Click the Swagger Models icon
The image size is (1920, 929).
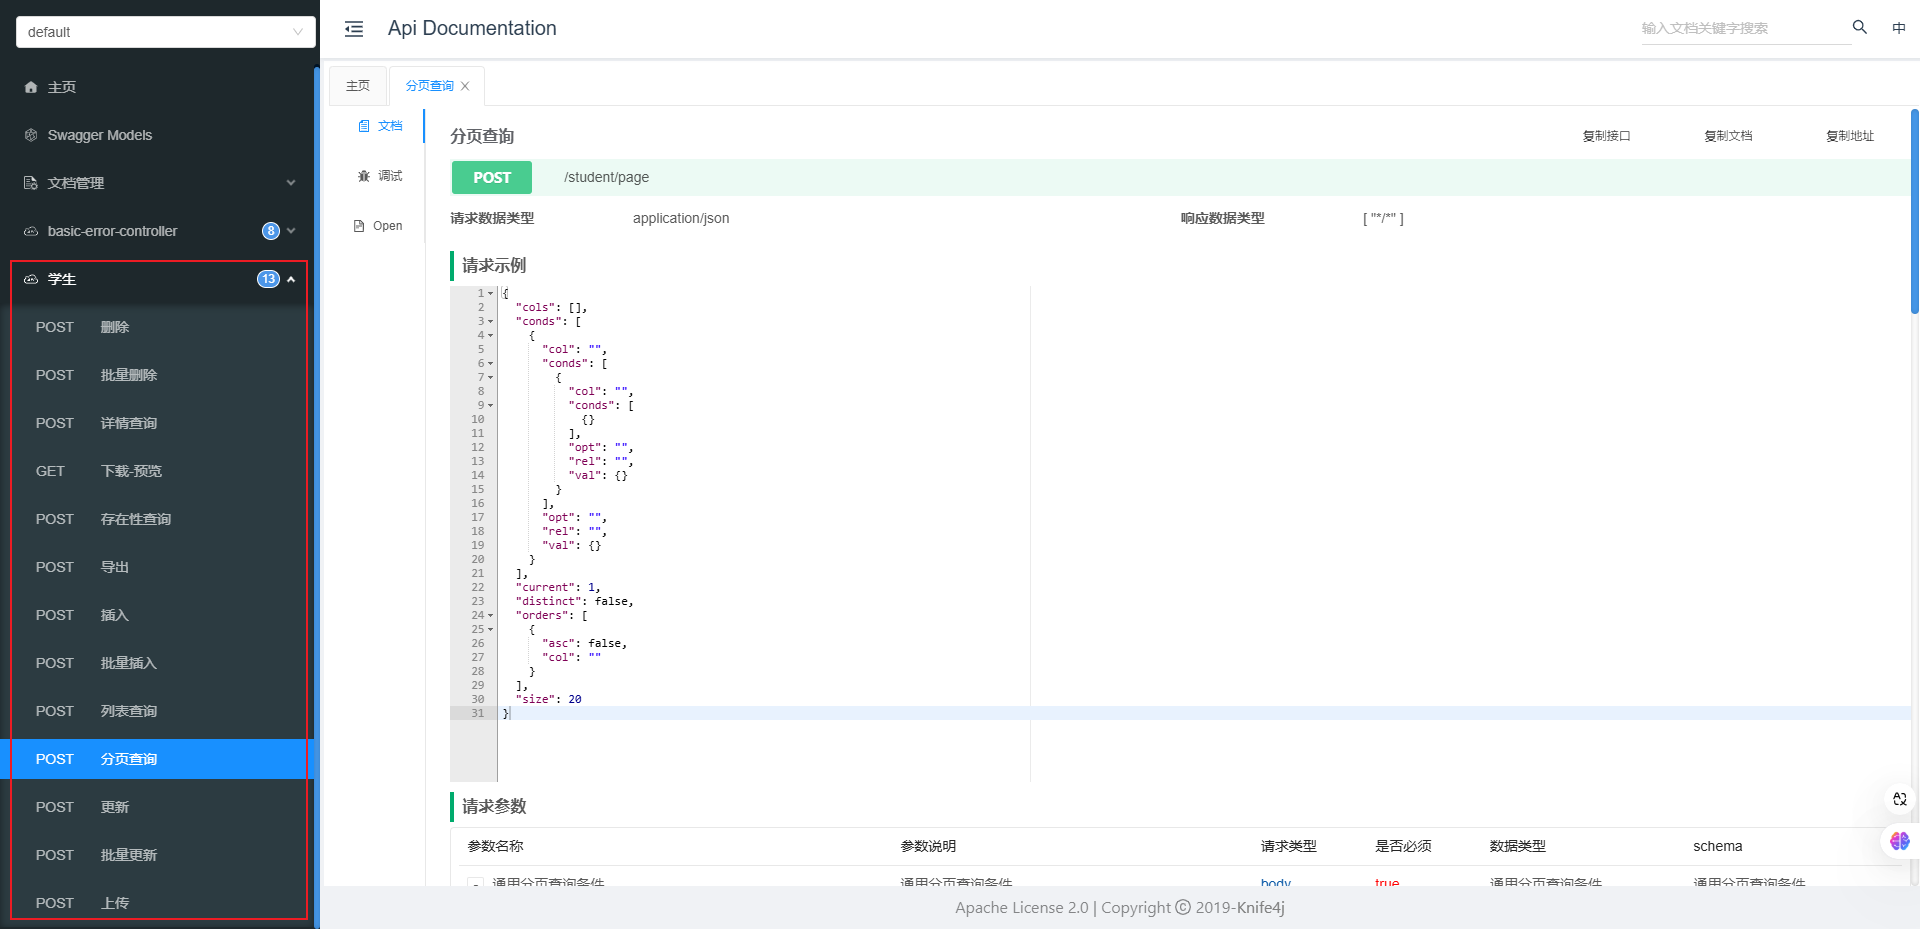(x=31, y=135)
